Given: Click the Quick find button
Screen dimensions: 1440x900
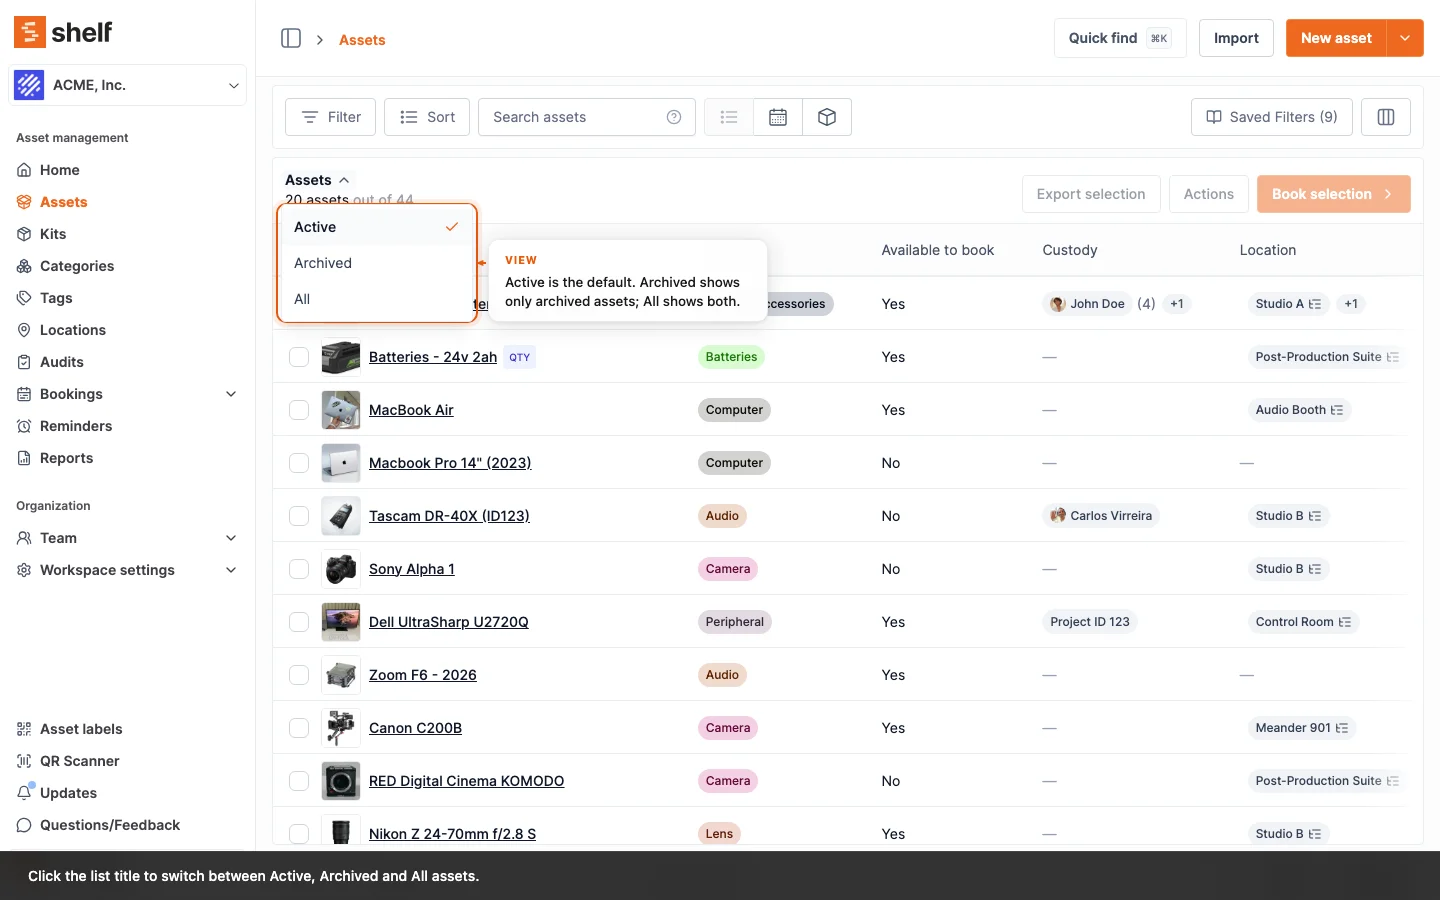Looking at the screenshot, I should [x=1120, y=38].
